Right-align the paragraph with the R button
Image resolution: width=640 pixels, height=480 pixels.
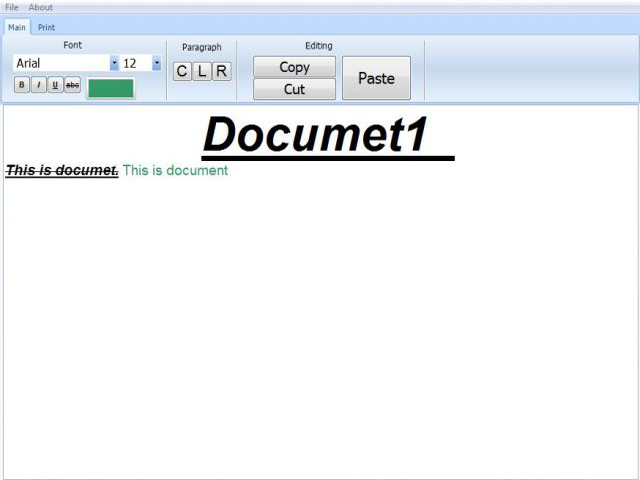tap(221, 71)
